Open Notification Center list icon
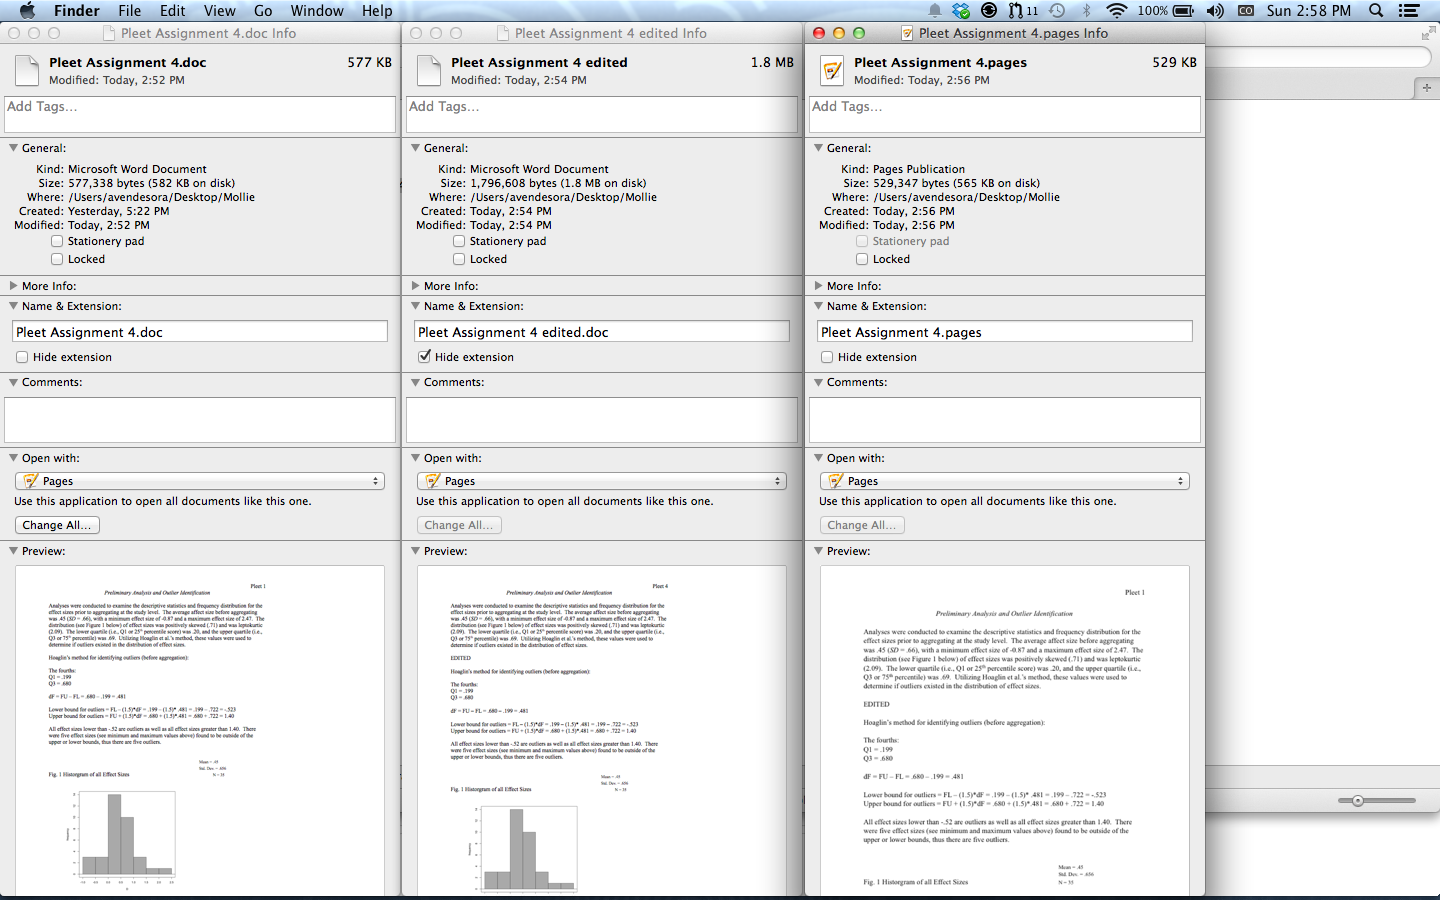This screenshot has width=1440, height=900. pos(1409,11)
